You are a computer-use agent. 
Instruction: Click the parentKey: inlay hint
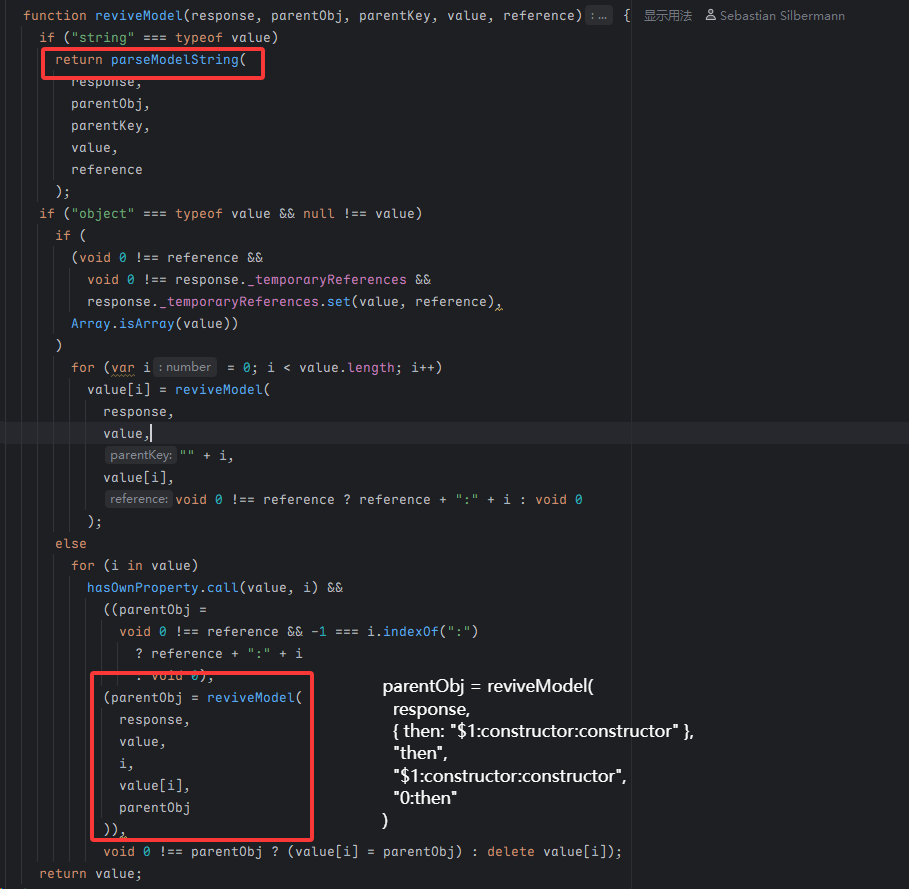tap(141, 455)
